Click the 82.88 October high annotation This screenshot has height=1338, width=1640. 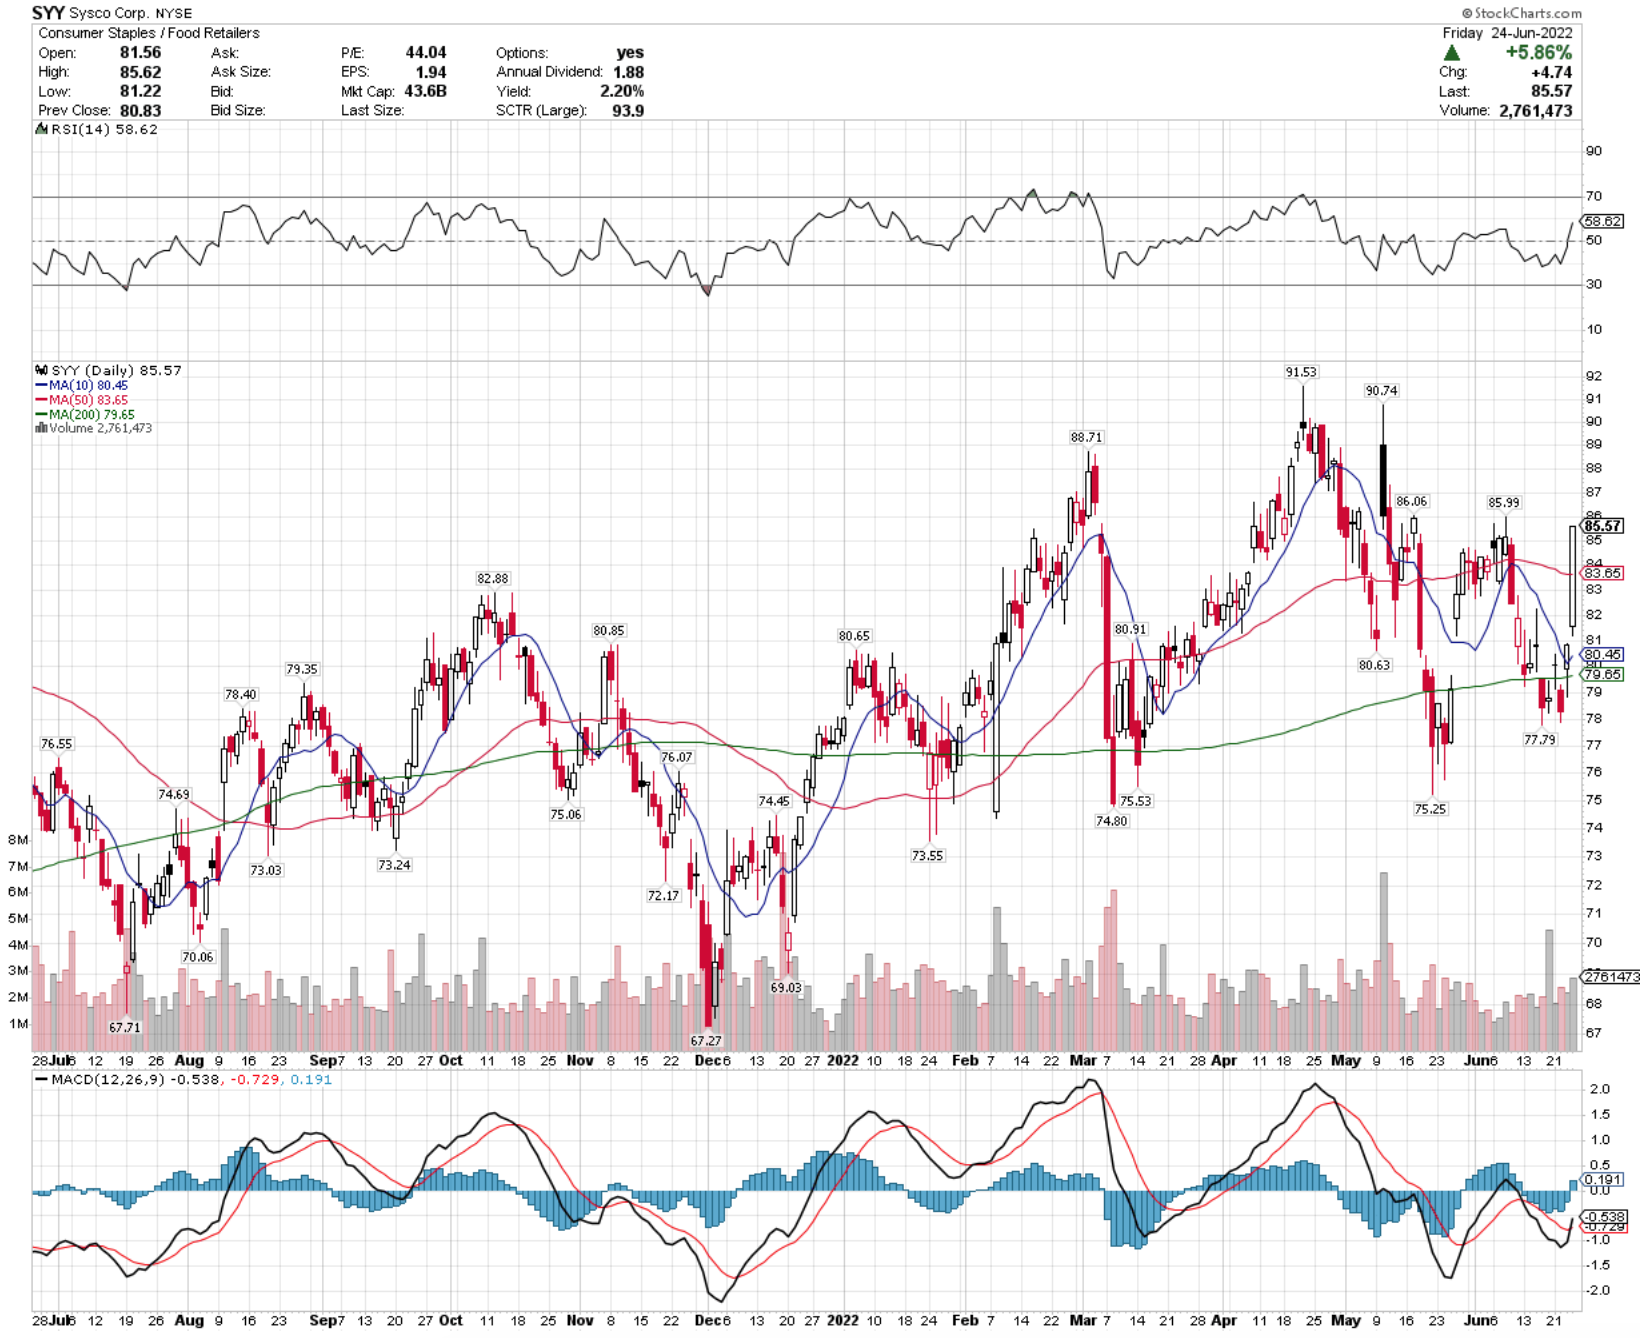coord(492,578)
